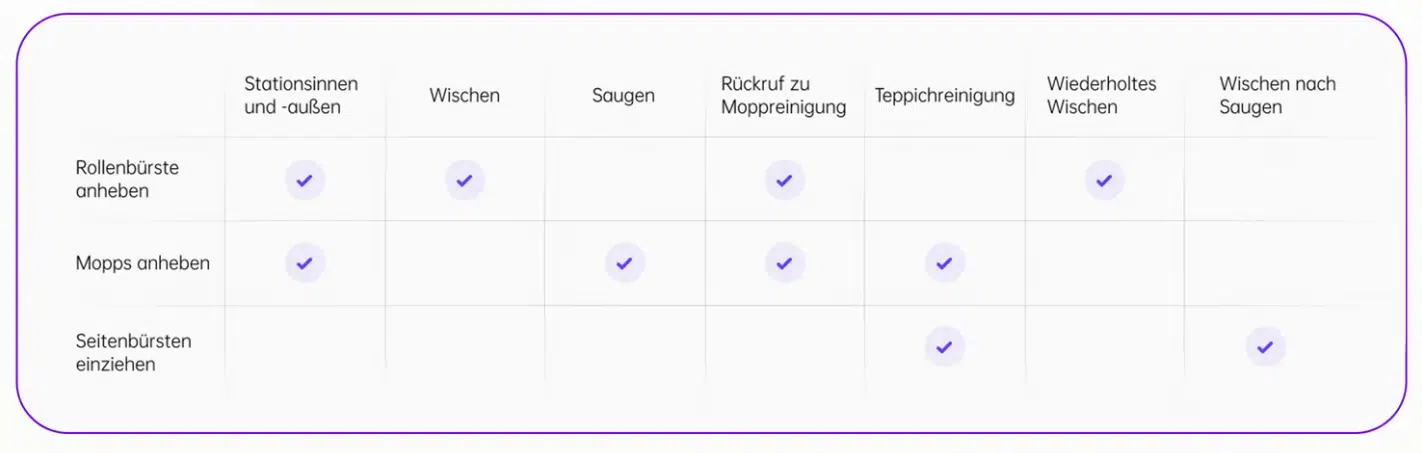Click the Stationsinnen und -außen column header
The height and width of the screenshot is (453, 1422).
(x=301, y=95)
